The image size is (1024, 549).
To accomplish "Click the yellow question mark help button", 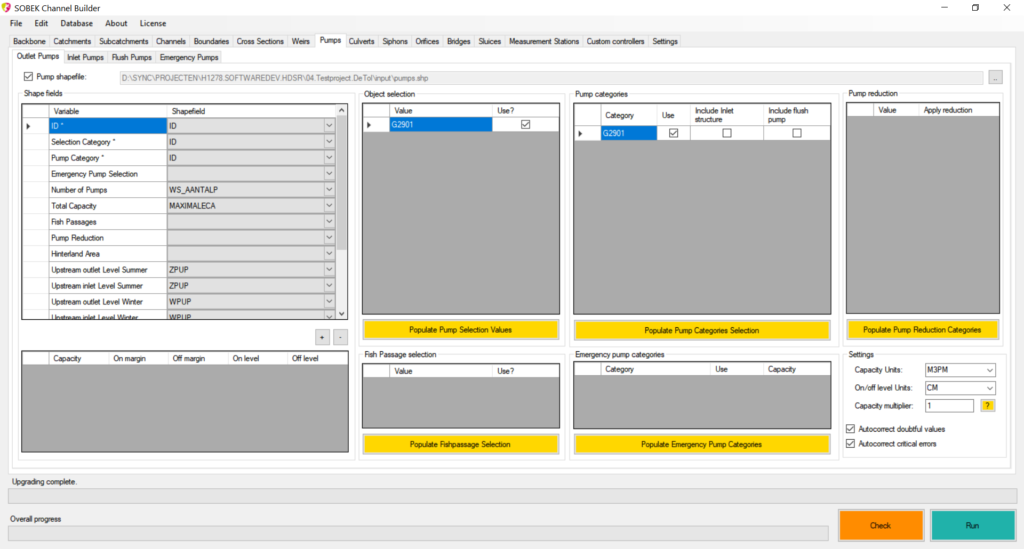I will [x=987, y=405].
